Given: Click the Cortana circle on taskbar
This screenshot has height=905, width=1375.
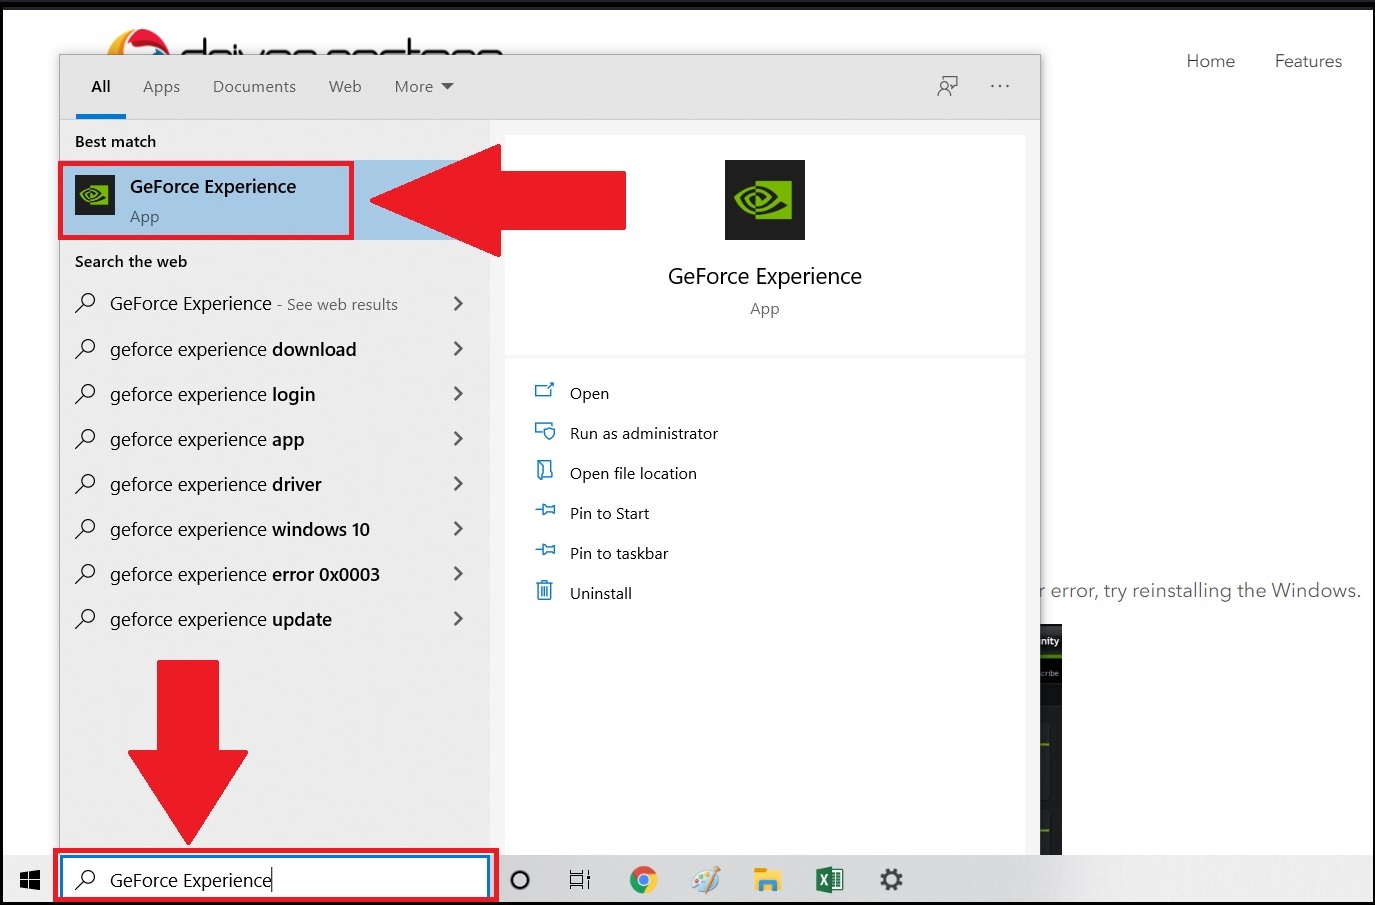Looking at the screenshot, I should [520, 880].
